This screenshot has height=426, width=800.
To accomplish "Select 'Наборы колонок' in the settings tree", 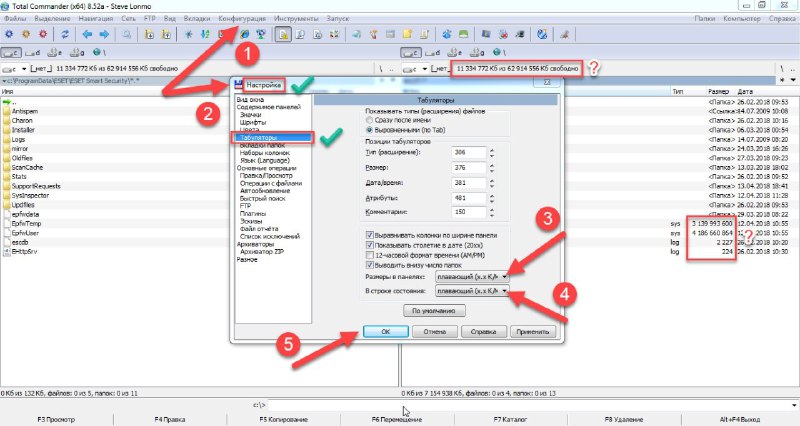I will pos(265,153).
